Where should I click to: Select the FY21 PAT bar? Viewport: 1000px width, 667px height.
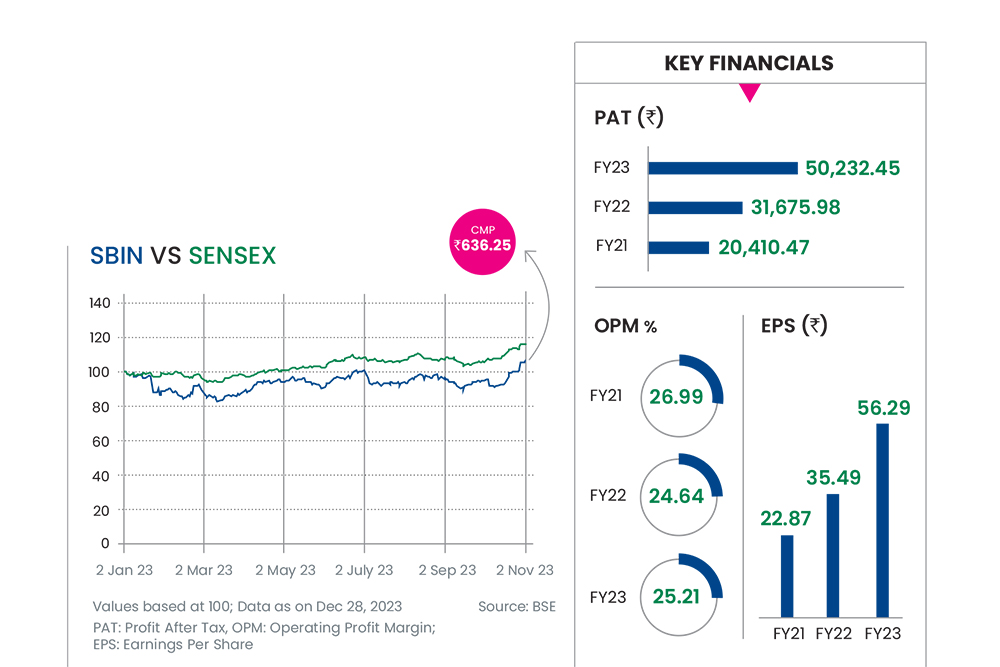(x=679, y=247)
